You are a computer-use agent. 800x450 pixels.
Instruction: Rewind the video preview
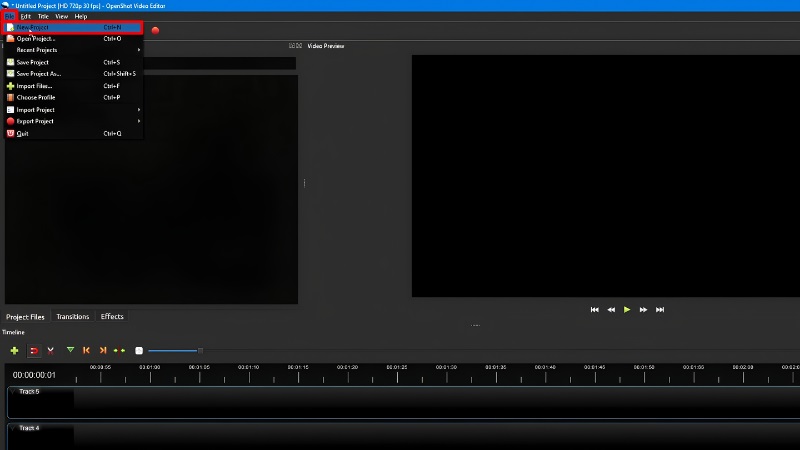611,310
